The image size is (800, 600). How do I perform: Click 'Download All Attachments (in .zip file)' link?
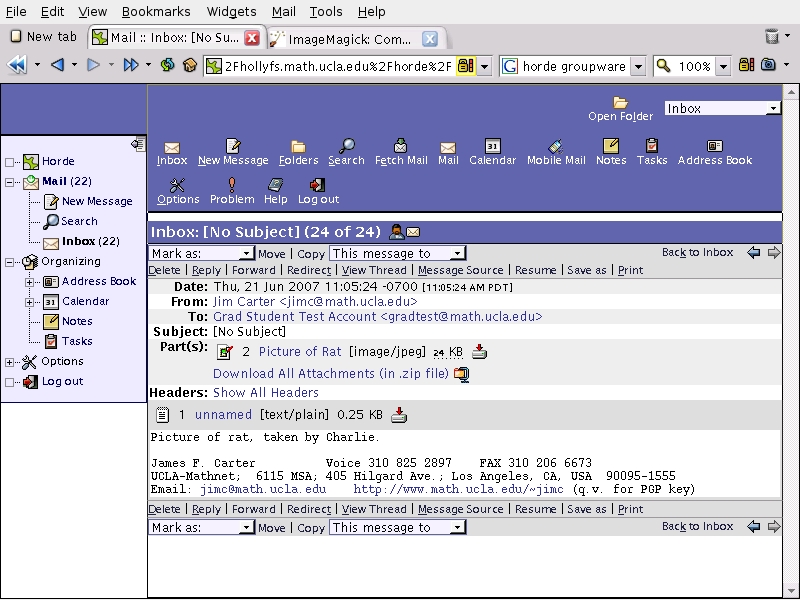330,374
